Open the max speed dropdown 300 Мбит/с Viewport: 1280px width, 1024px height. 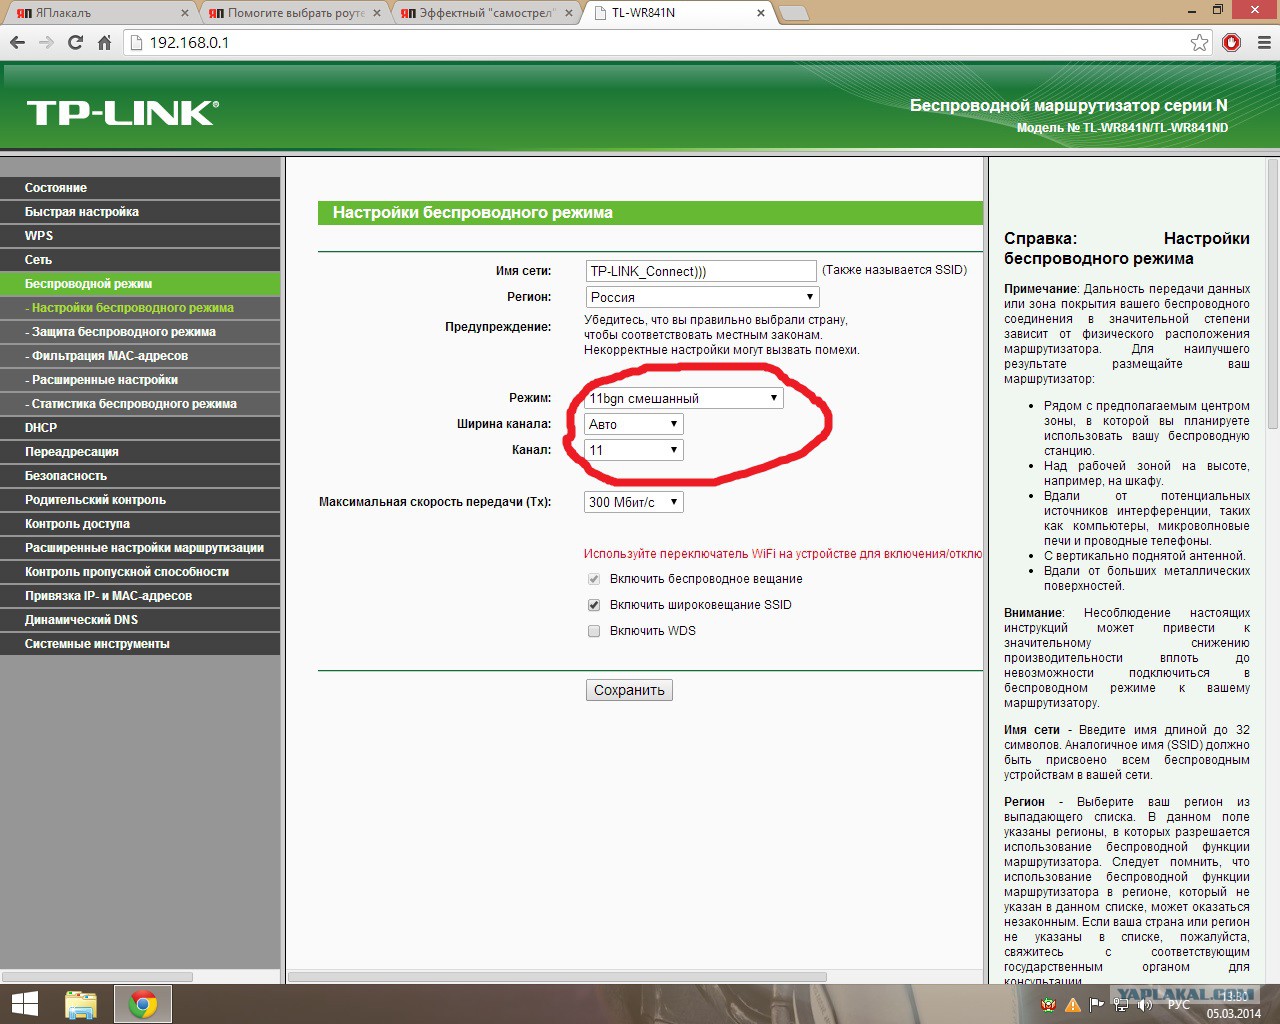point(634,502)
